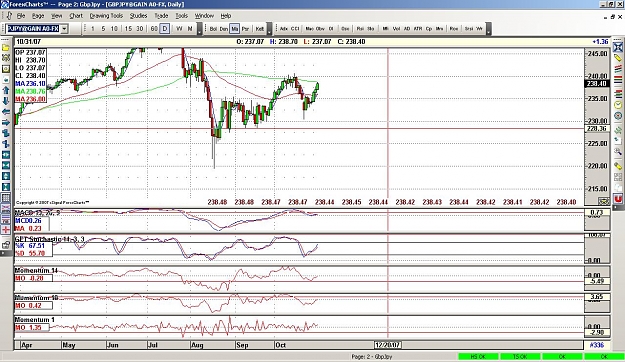Click the magnifier zoom icon on right
The height and width of the screenshot is (362, 625).
(618, 151)
